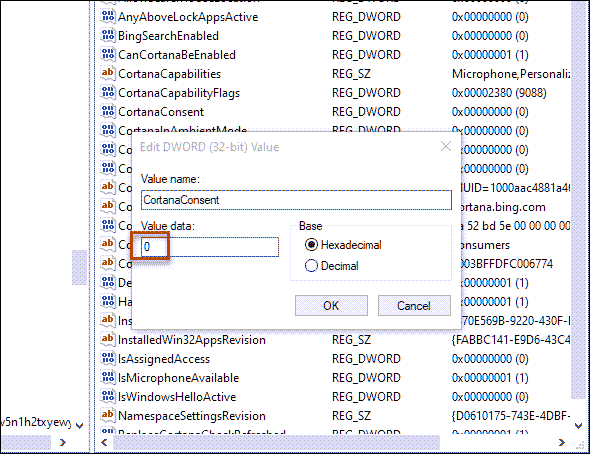590x454 pixels.
Task: Select the IsAssignedAccess value name
Action: [164, 359]
